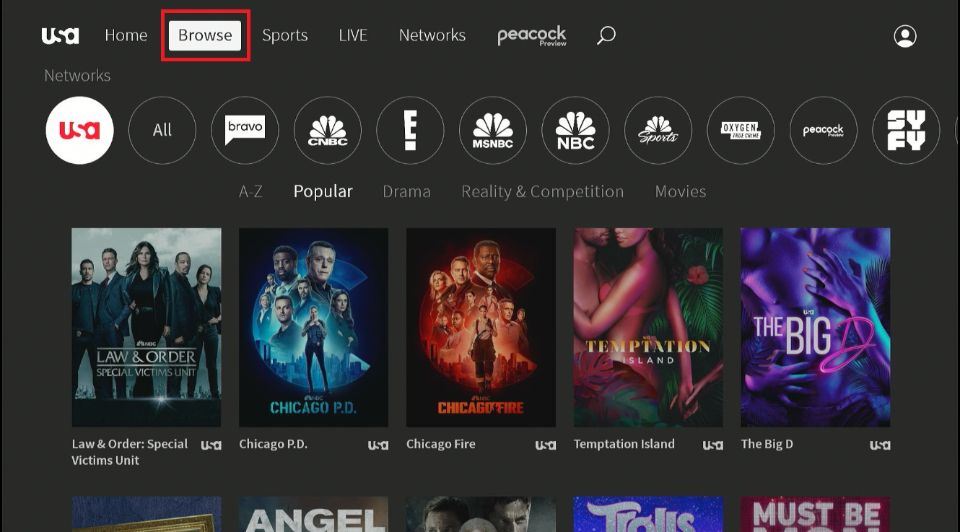Click USA logo beside Law & Order title
The height and width of the screenshot is (532, 960).
click(x=211, y=445)
